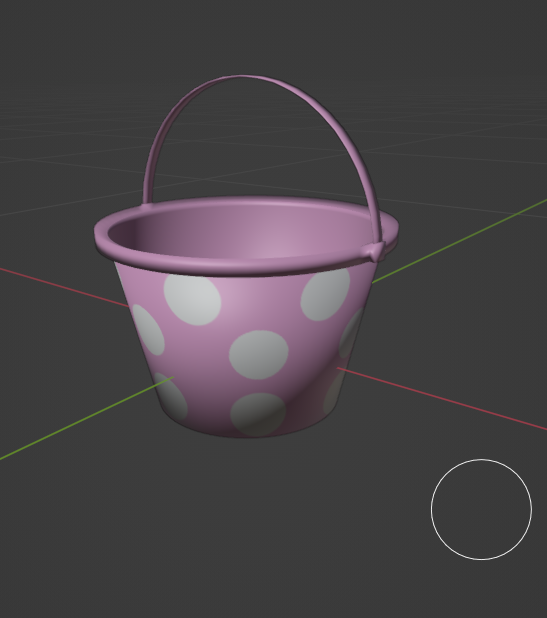
Task: Click the white circle brush cursor outline
Action: tap(481, 509)
